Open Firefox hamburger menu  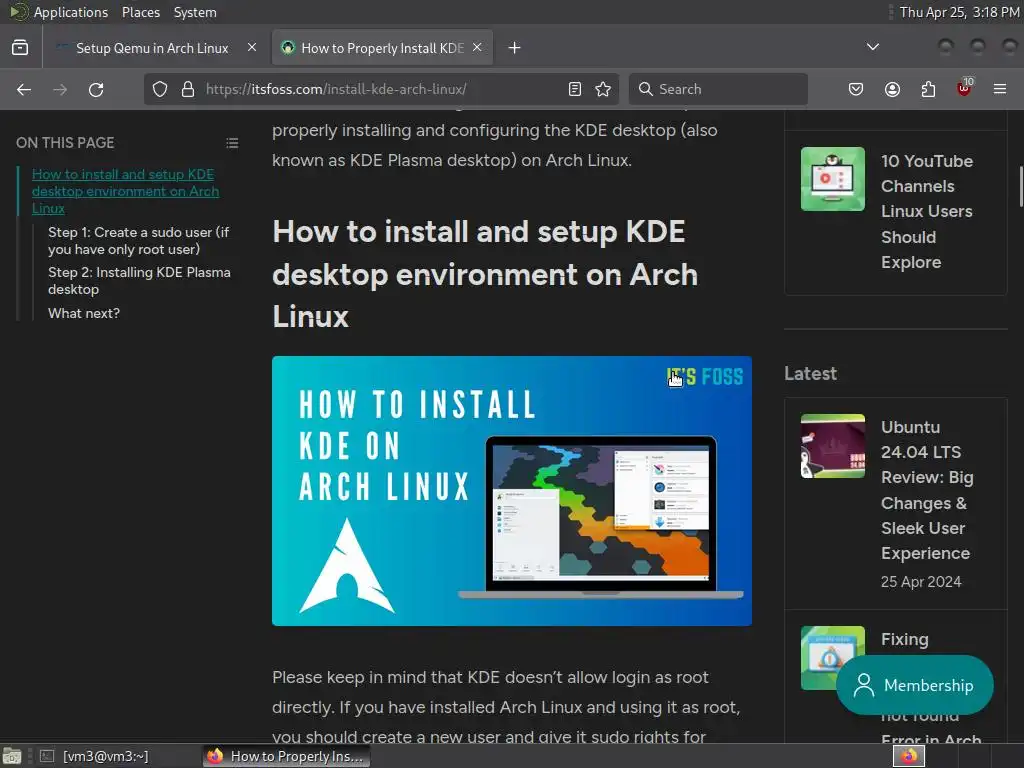[1000, 89]
